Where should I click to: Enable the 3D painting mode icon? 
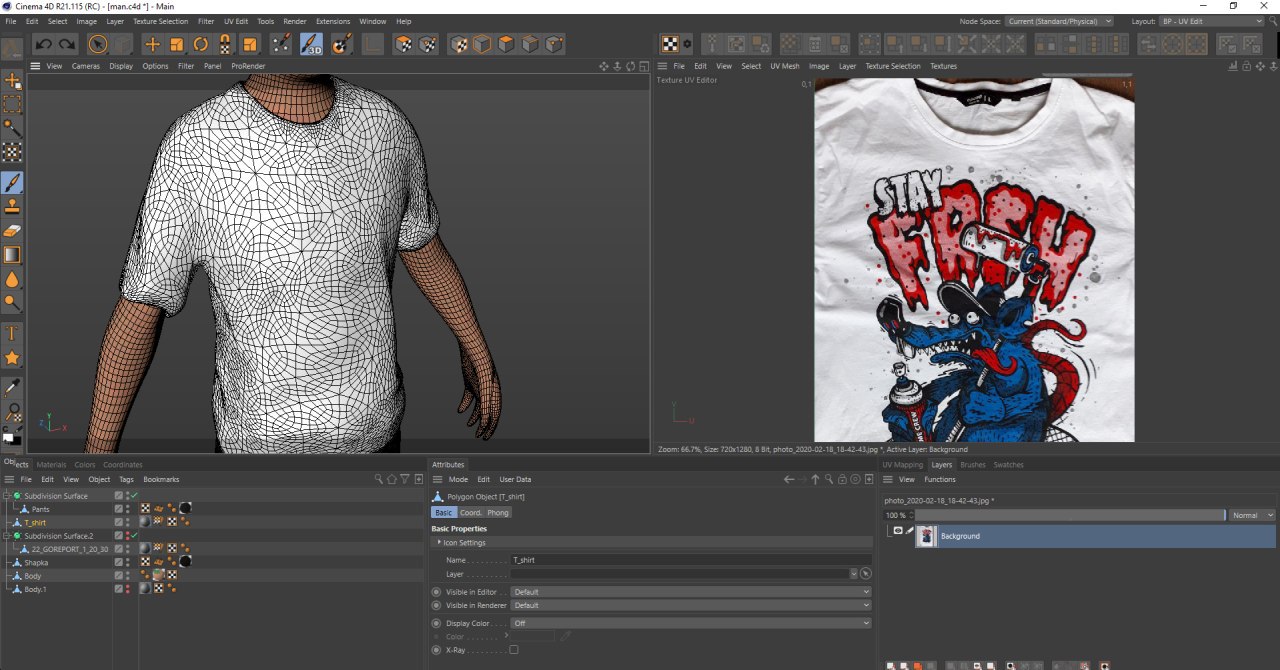click(x=311, y=44)
